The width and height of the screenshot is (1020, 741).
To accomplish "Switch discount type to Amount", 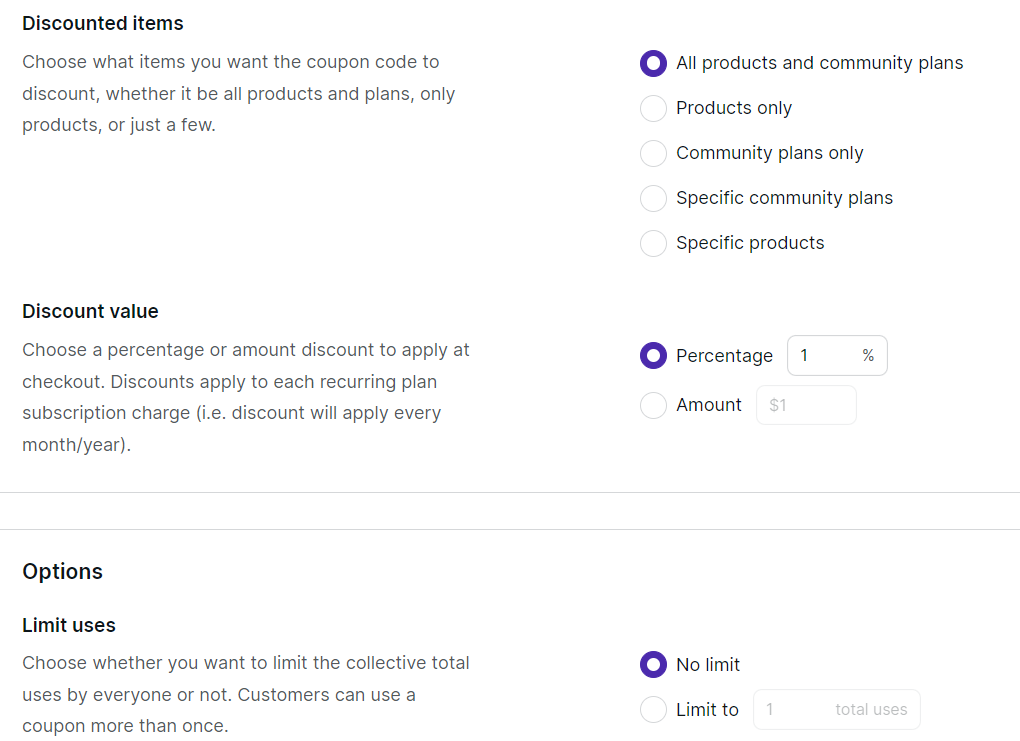I will coord(653,405).
